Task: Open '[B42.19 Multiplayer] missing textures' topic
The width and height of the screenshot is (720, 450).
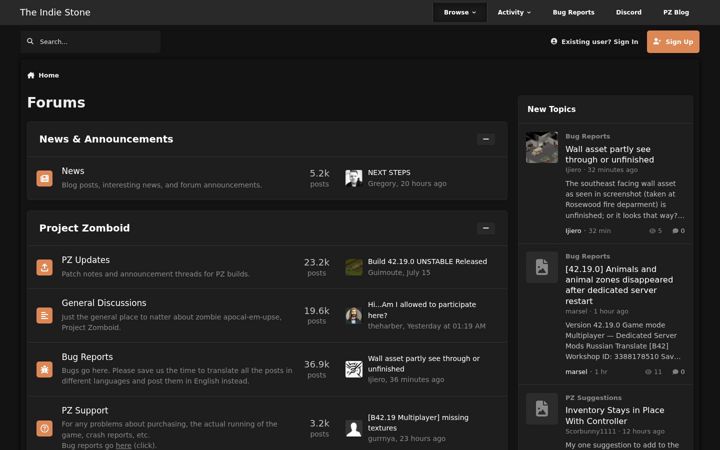Action: tap(418, 423)
